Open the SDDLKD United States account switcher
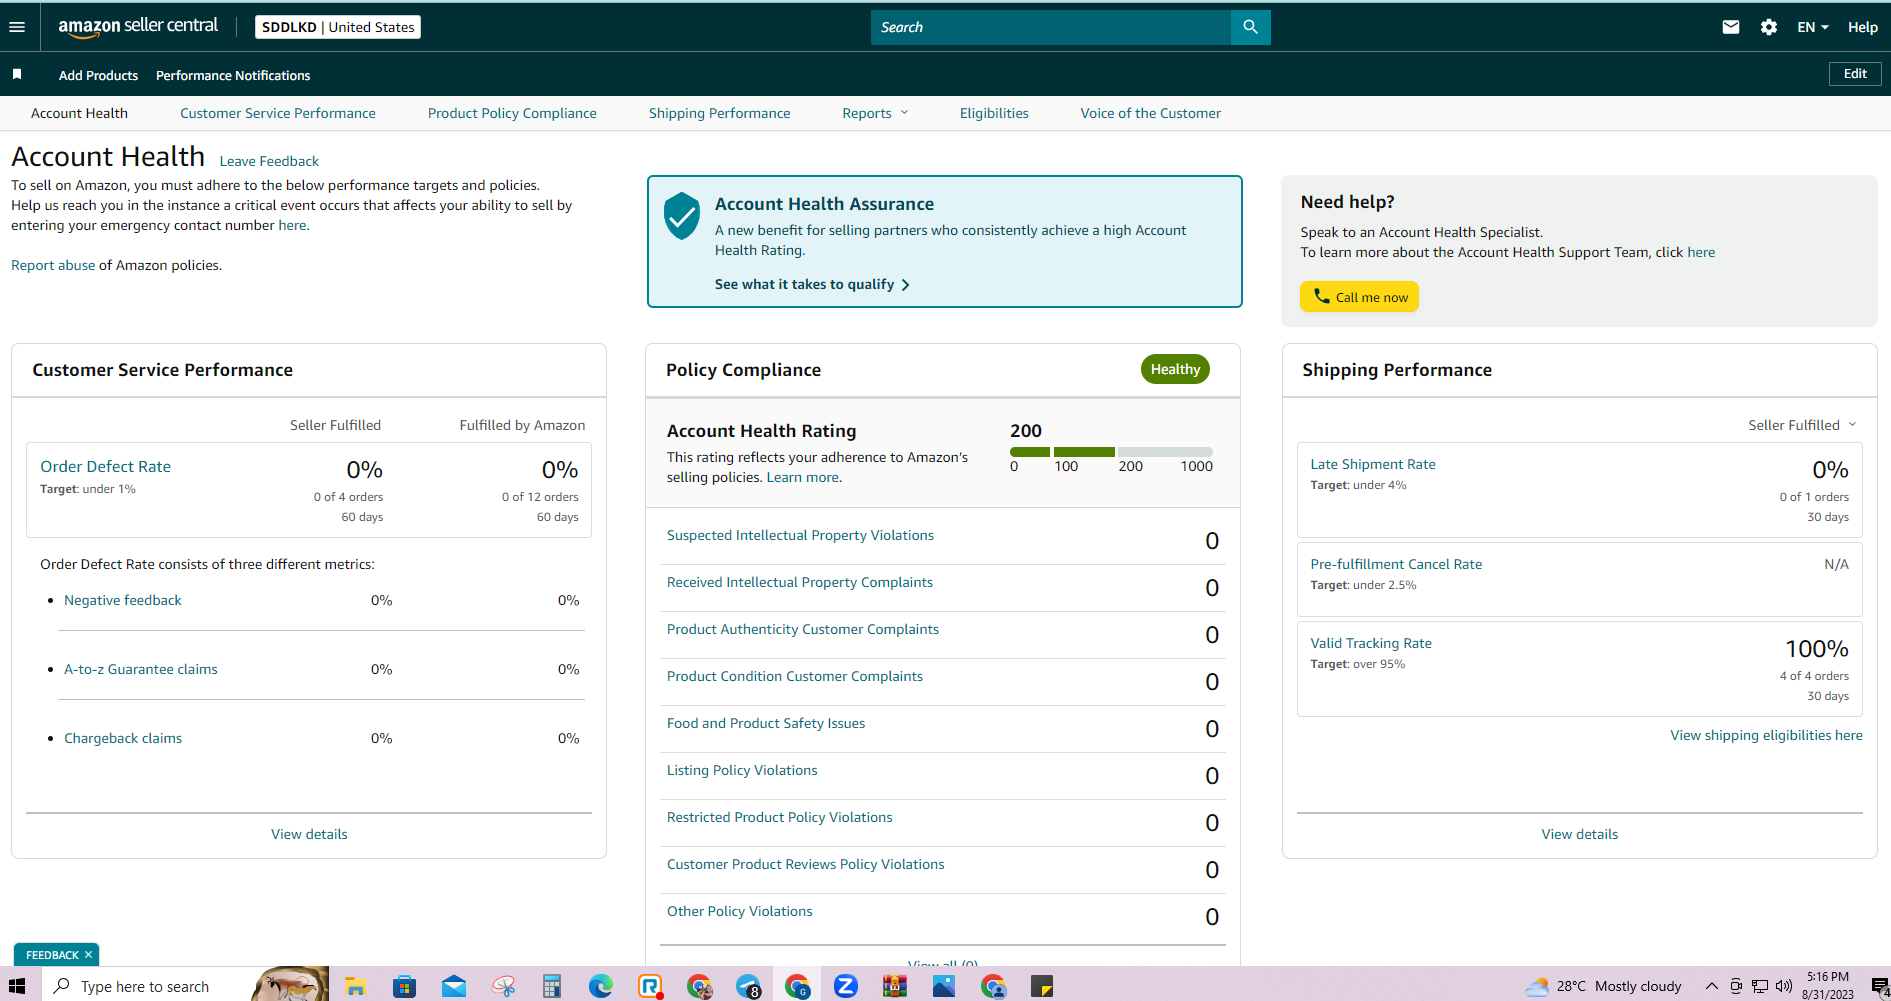Screen dimensions: 1891x1001 [x=338, y=27]
